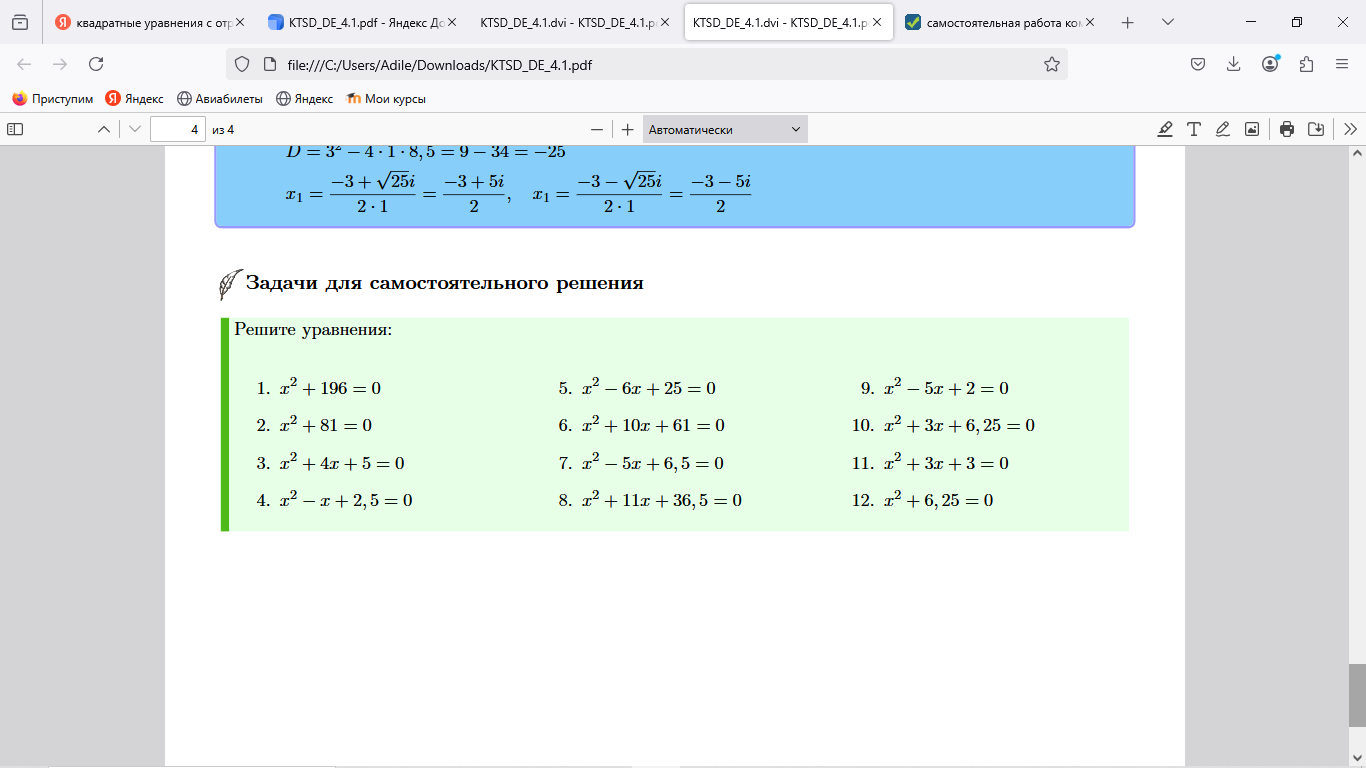Toggle the PDF sidebar
The height and width of the screenshot is (768, 1366).
pyautogui.click(x=15, y=129)
